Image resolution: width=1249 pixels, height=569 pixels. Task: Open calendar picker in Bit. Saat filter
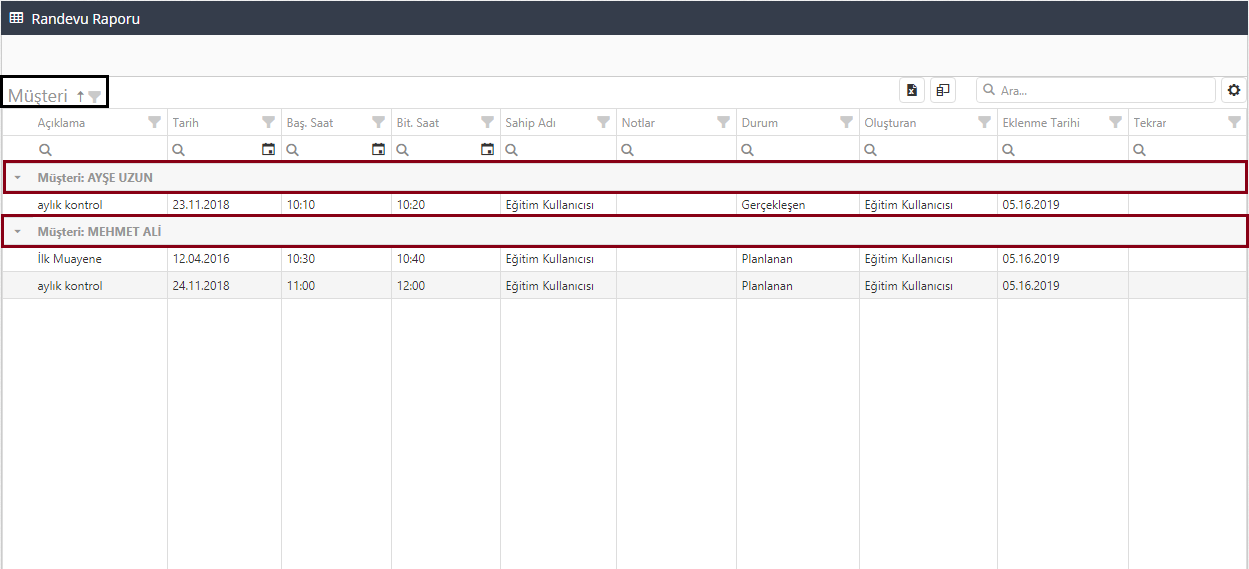[x=487, y=149]
